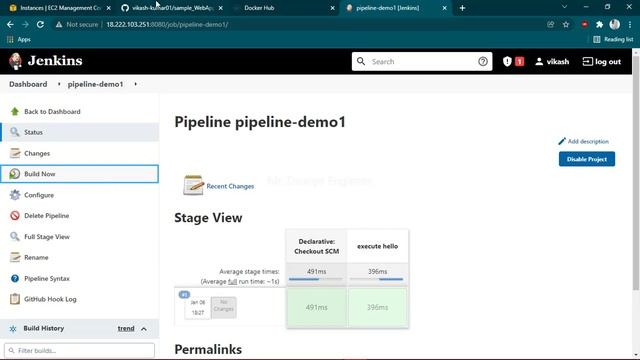Image resolution: width=640 pixels, height=360 pixels.
Task: Expand the Dashboard breadcrumb dropdown arrow
Action: pyautogui.click(x=59, y=84)
